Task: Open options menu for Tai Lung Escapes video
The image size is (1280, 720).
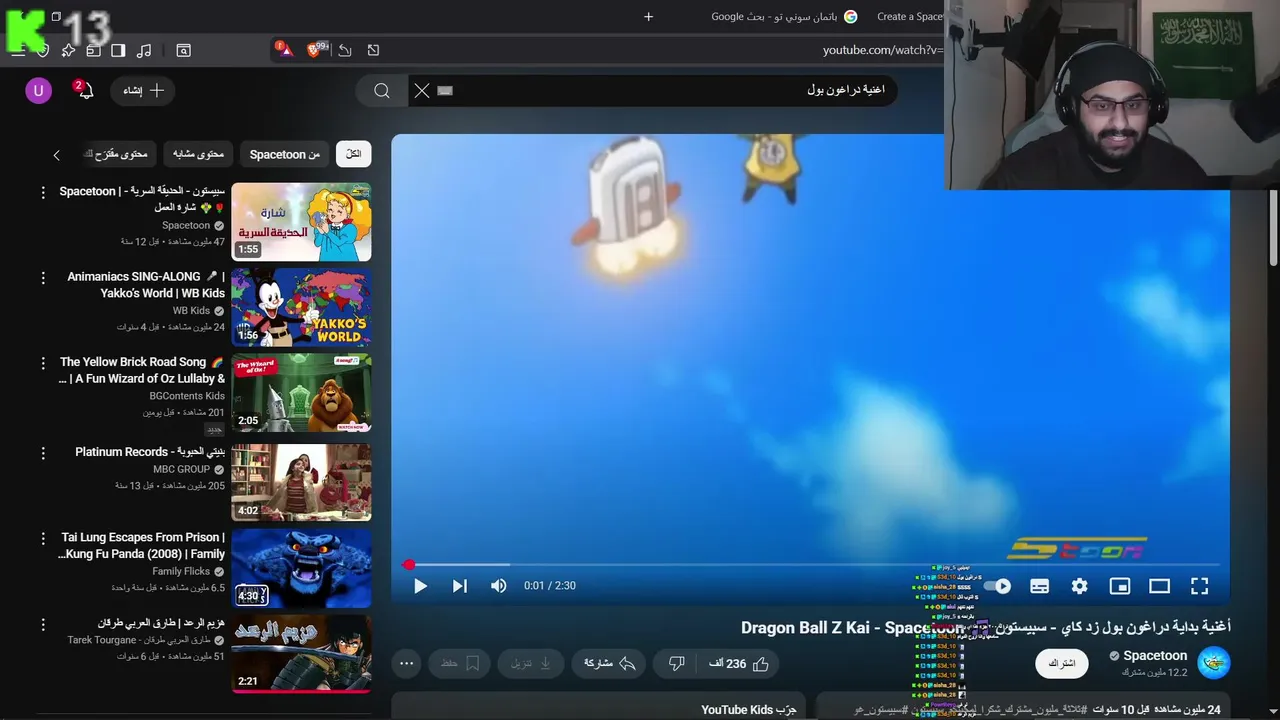Action: [x=43, y=539]
